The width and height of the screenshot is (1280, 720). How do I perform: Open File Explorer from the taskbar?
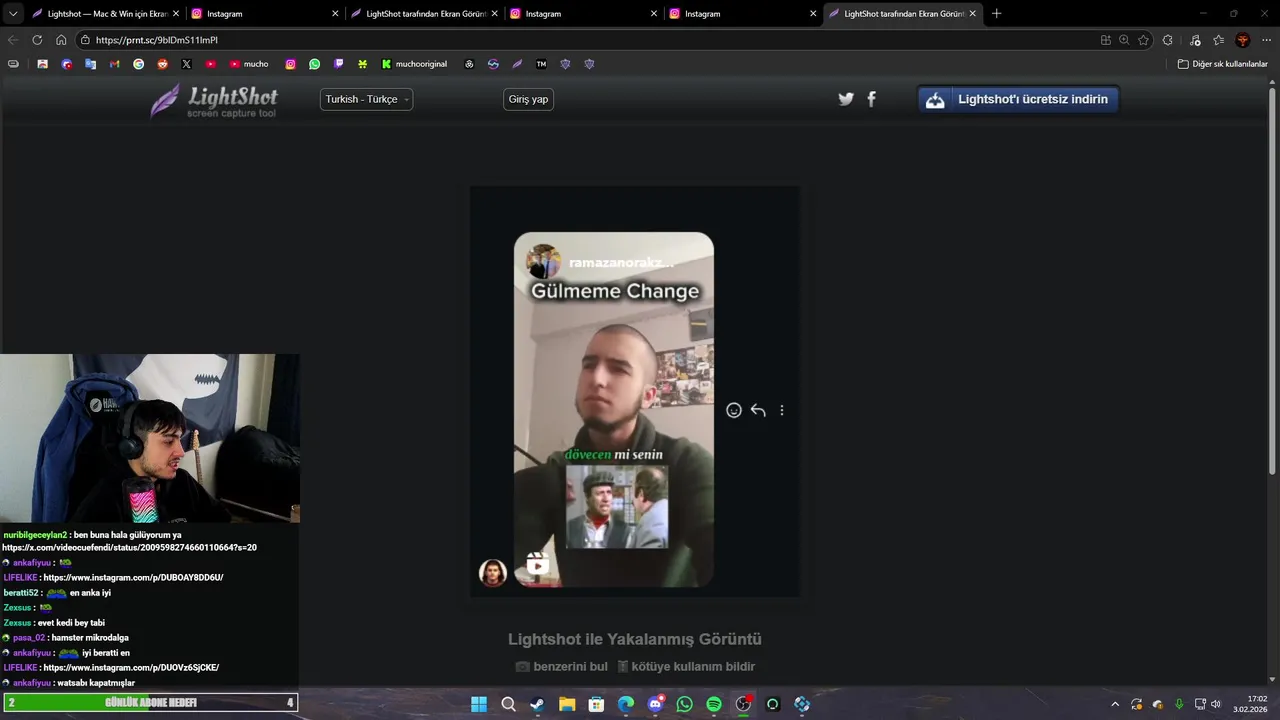[x=567, y=704]
